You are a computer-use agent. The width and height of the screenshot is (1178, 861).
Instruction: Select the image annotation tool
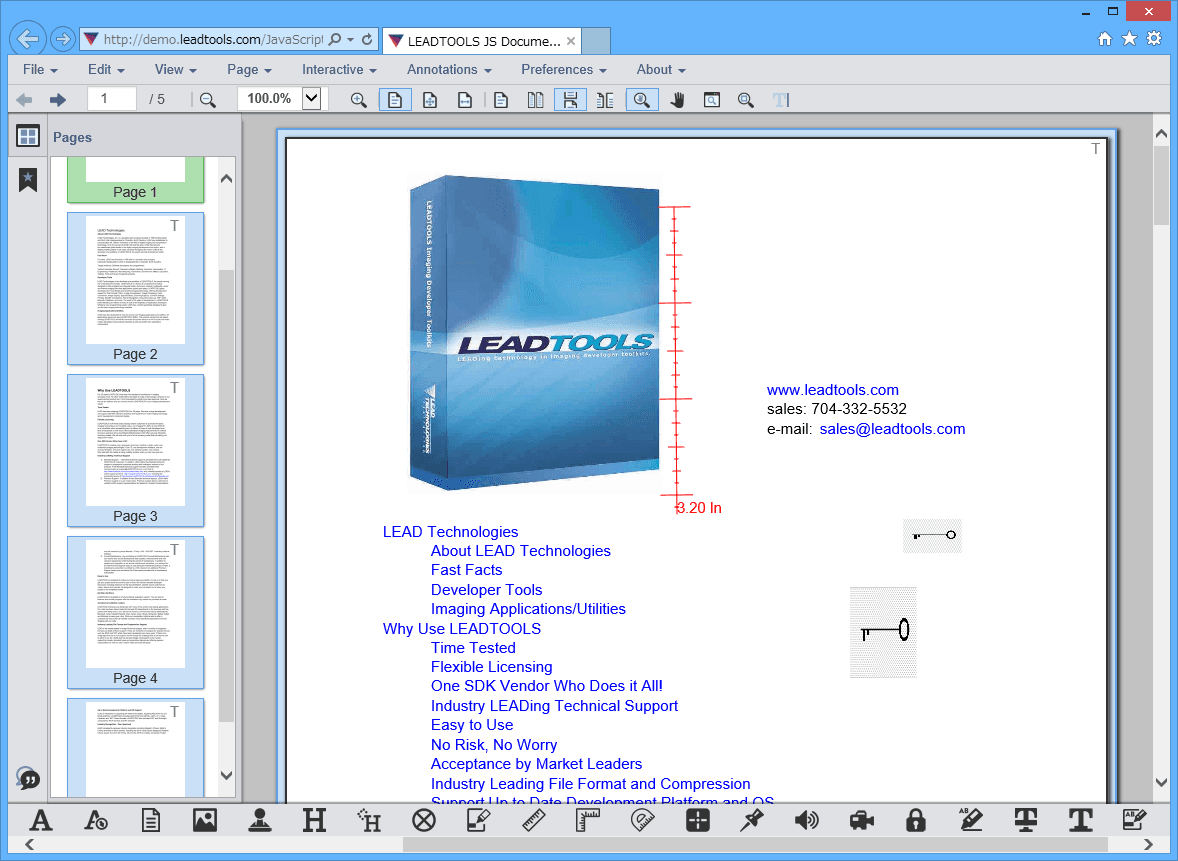click(204, 820)
